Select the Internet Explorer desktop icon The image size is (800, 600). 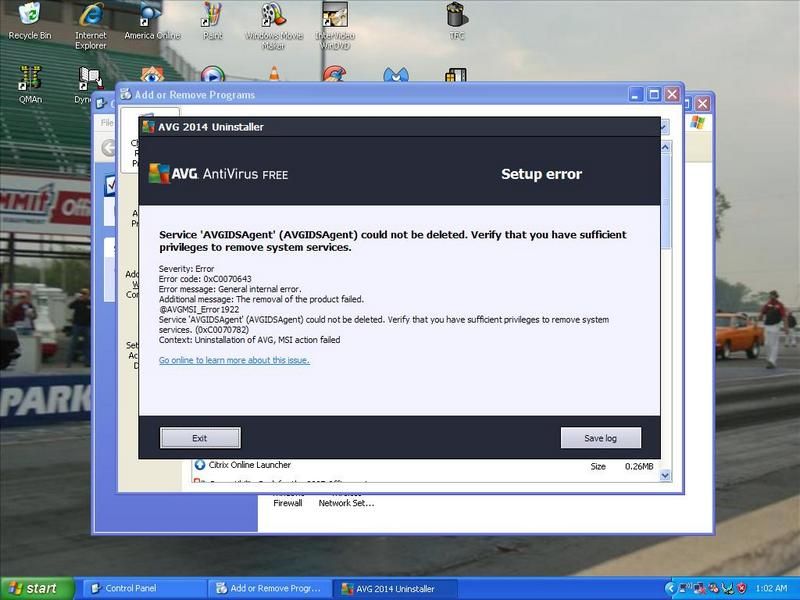[91, 26]
